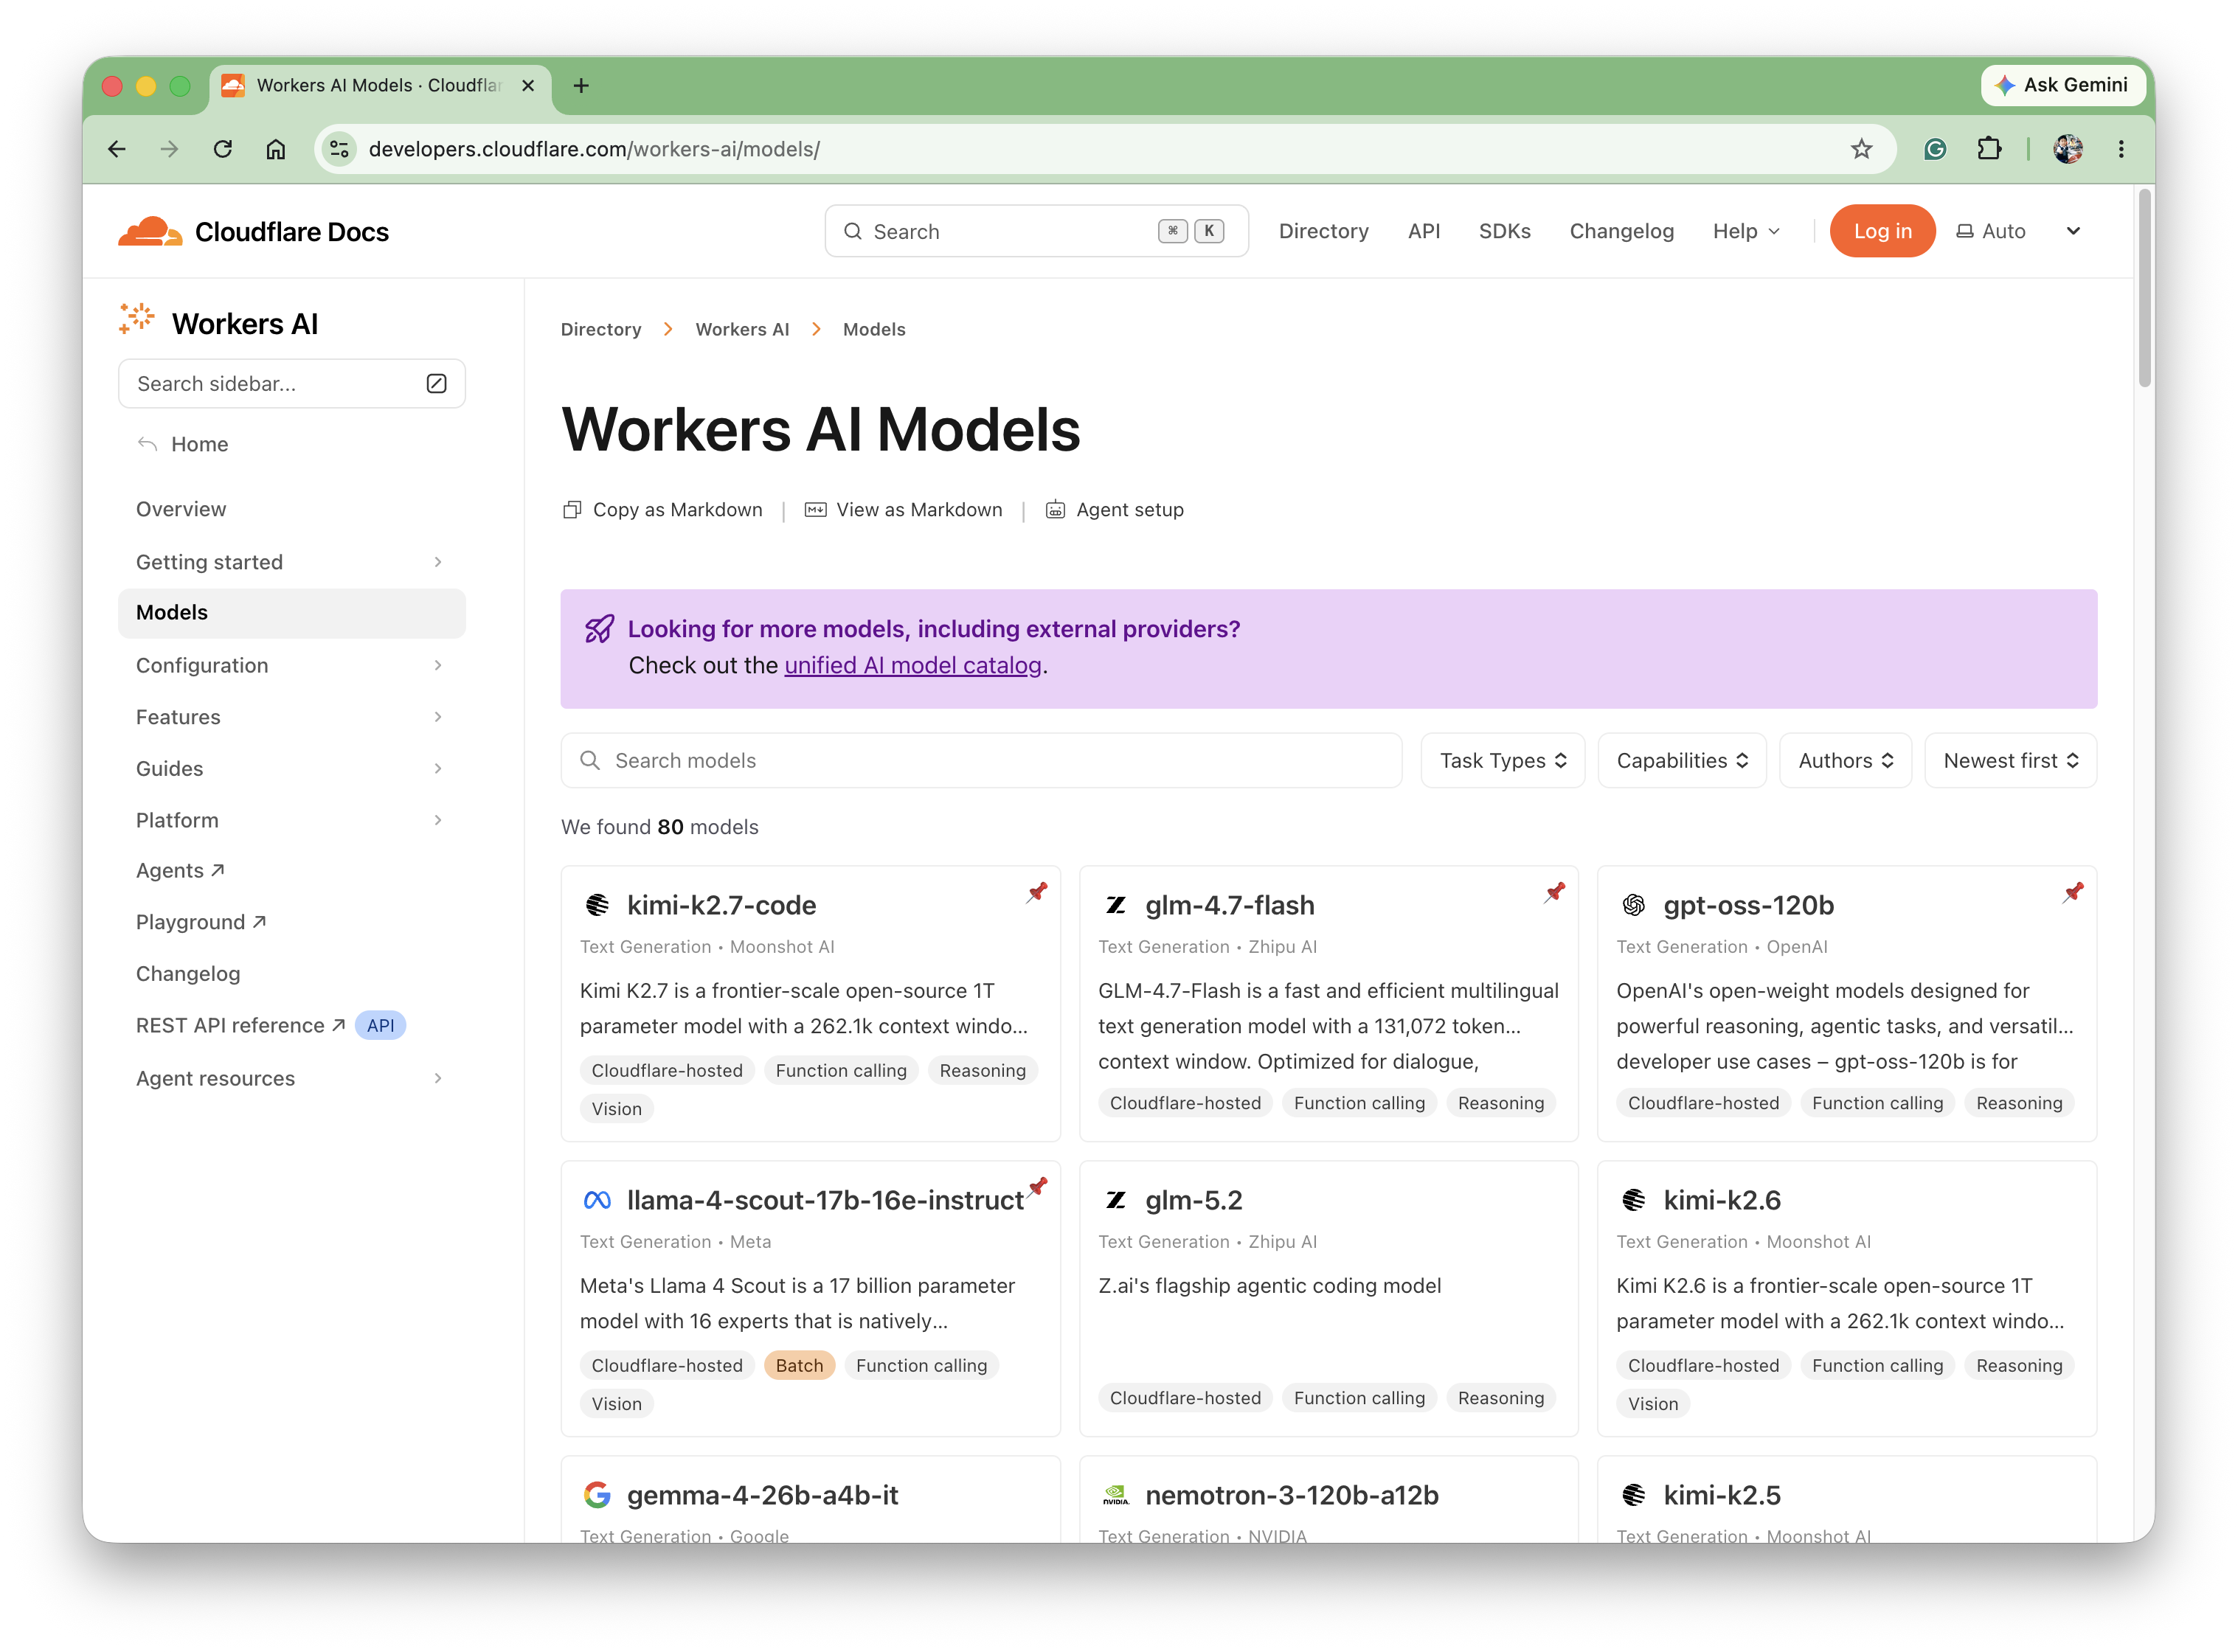Open the Chrome three-dot menu
Viewport: 2238px width, 1652px height.
[2121, 149]
